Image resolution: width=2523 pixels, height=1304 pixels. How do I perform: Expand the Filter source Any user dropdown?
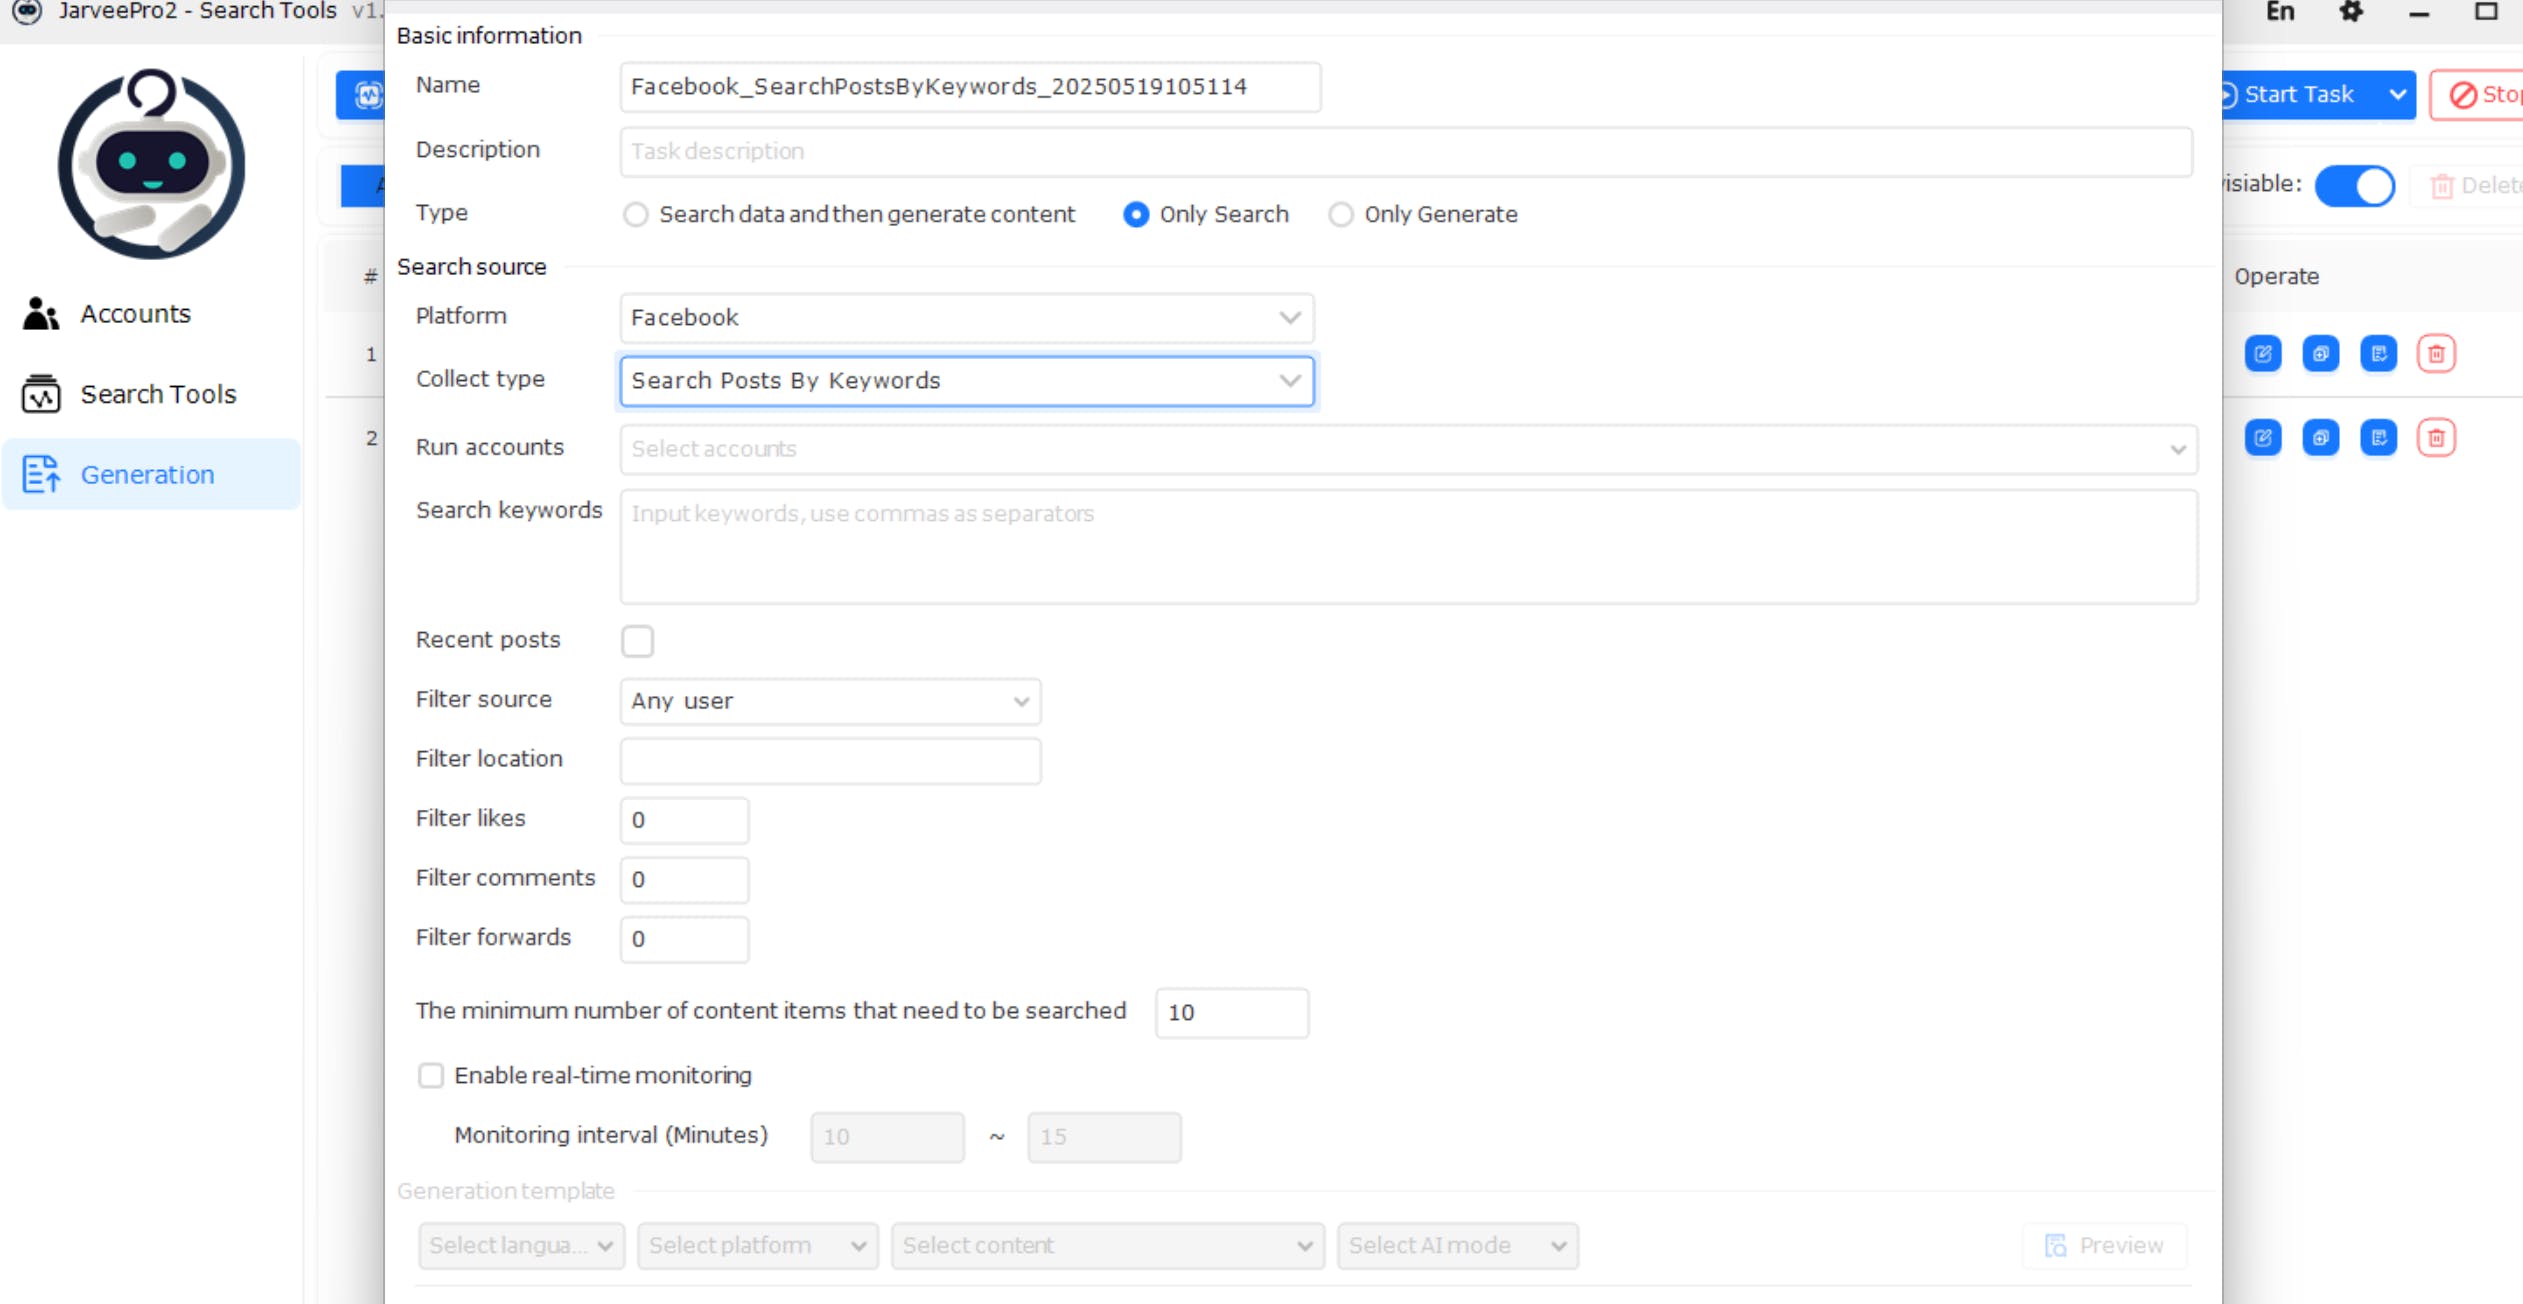[x=830, y=701]
